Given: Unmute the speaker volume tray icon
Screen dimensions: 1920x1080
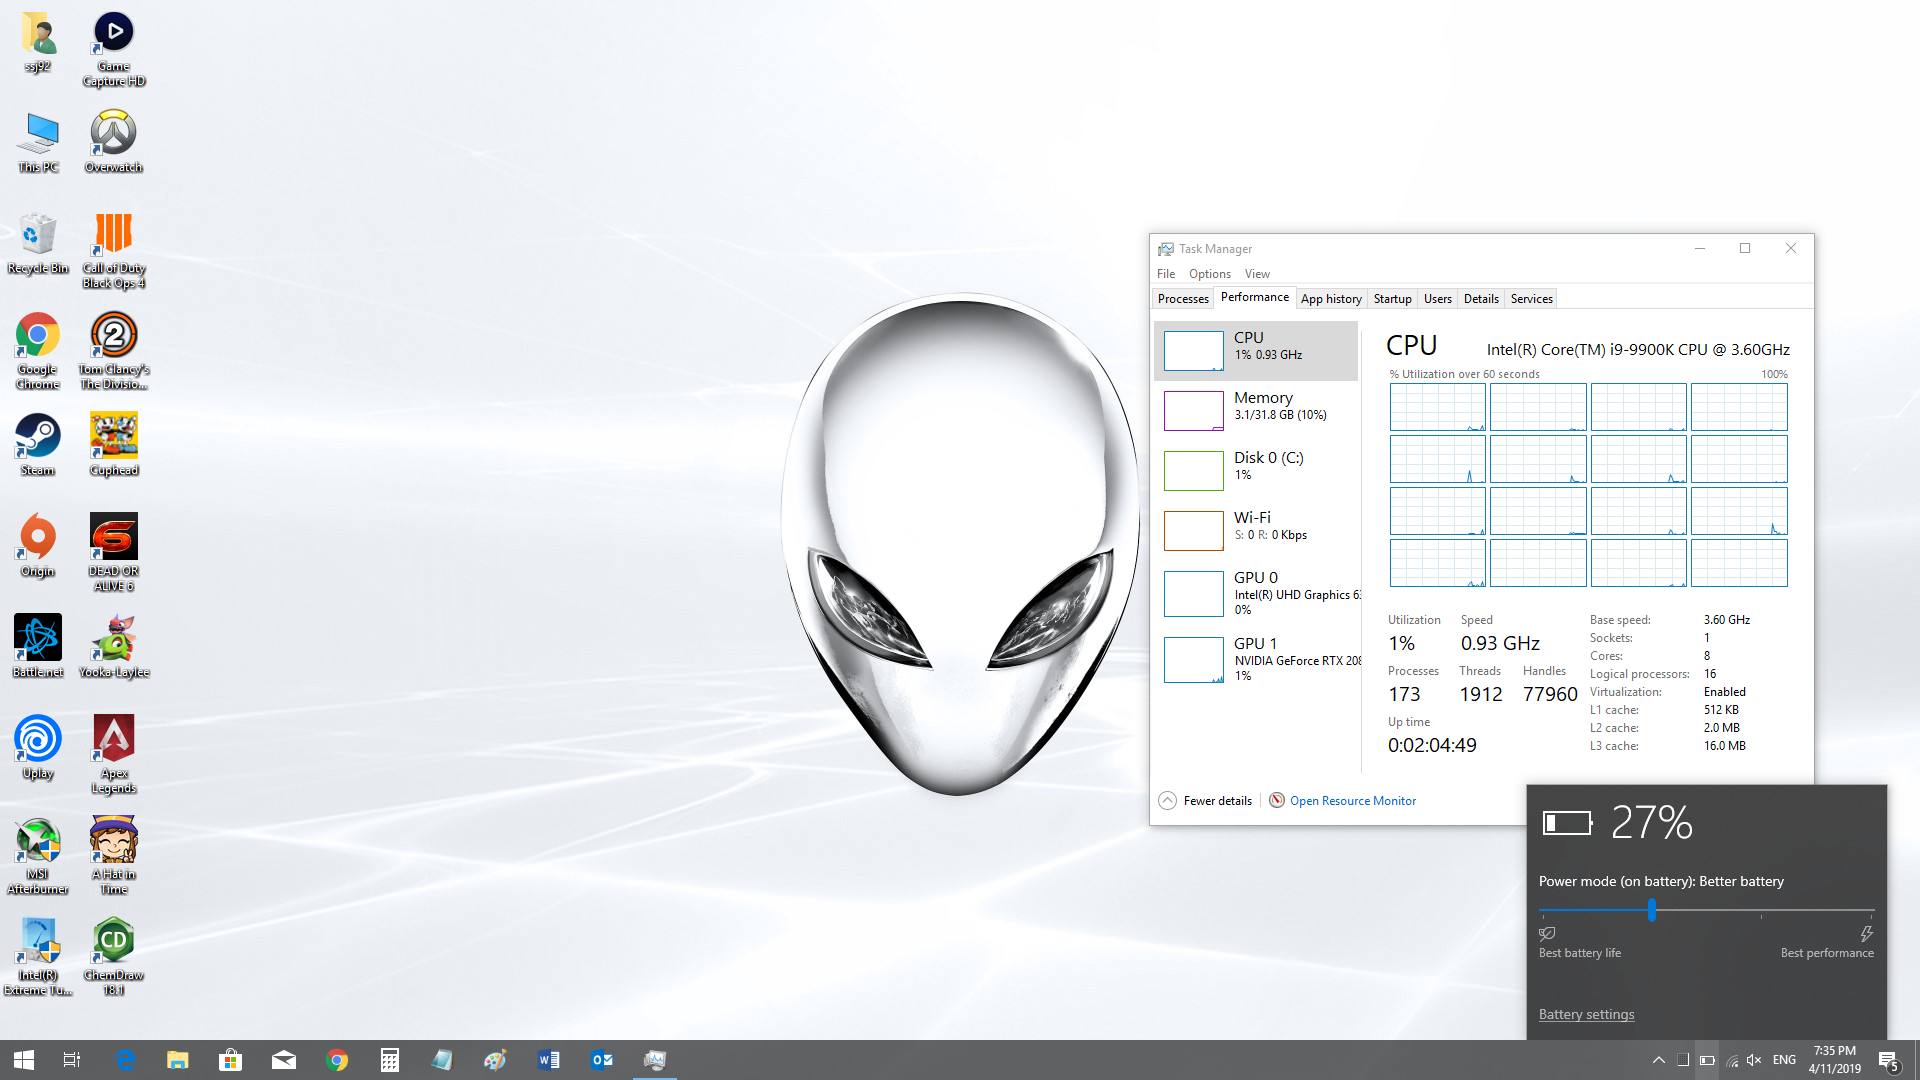Looking at the screenshot, I should point(1754,1060).
